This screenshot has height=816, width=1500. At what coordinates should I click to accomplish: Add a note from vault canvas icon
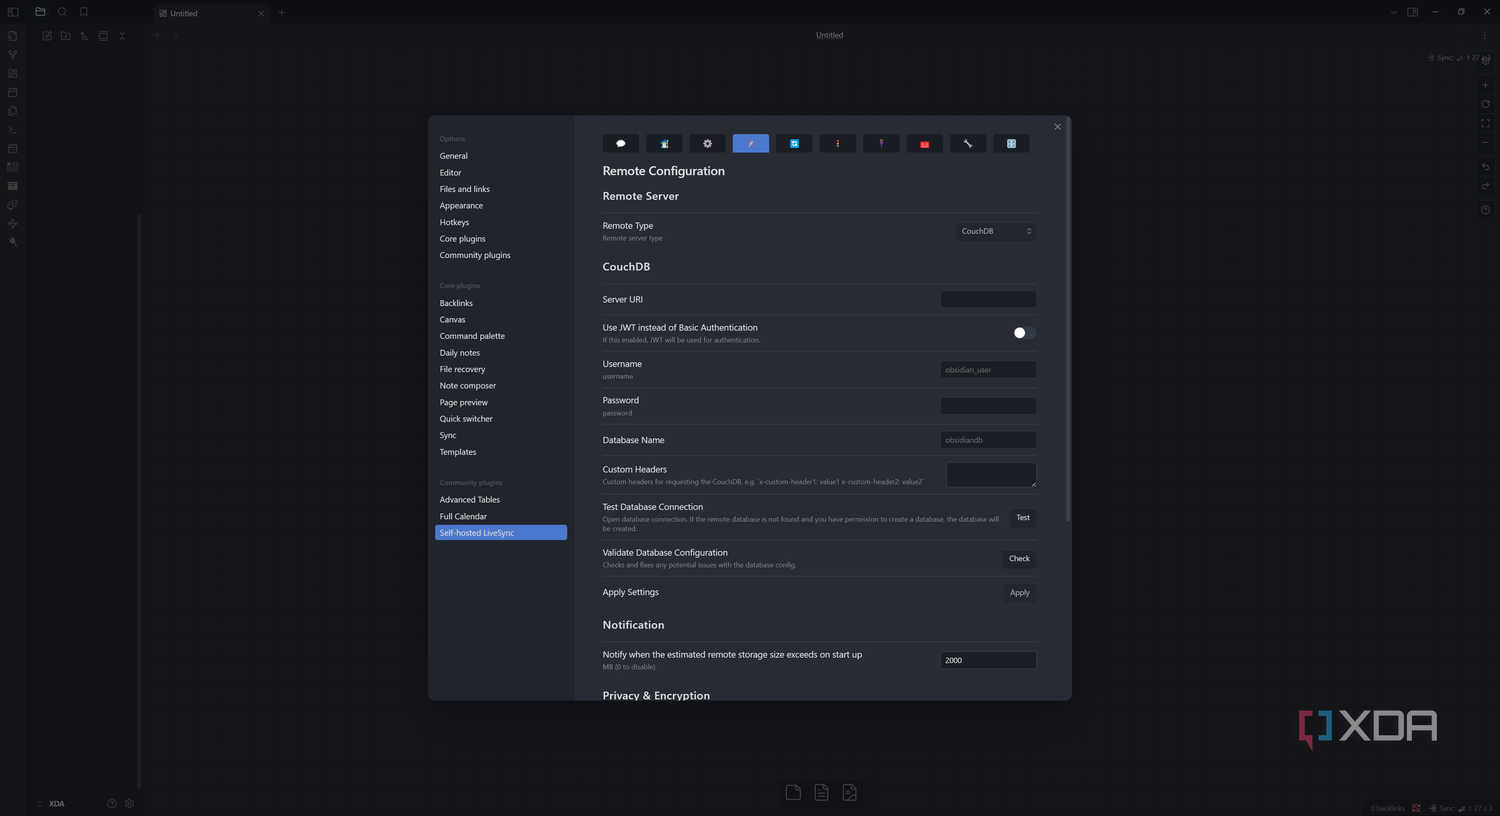[x=821, y=793]
